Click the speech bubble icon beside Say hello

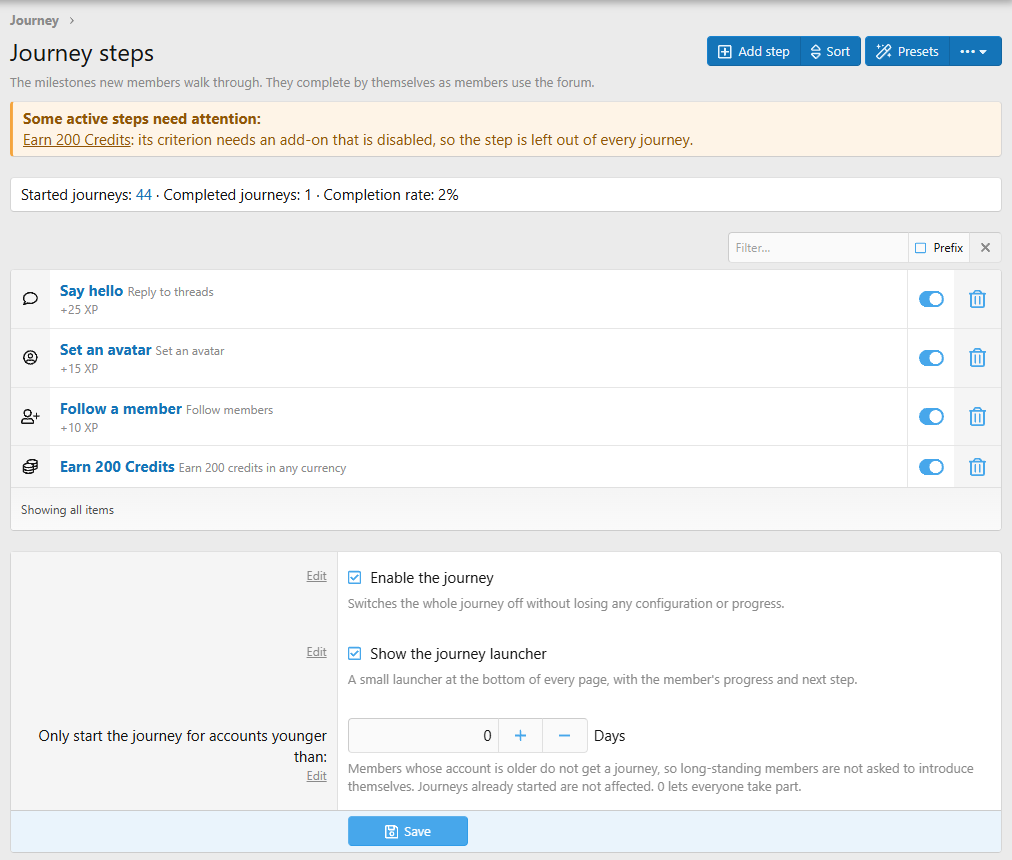30,299
